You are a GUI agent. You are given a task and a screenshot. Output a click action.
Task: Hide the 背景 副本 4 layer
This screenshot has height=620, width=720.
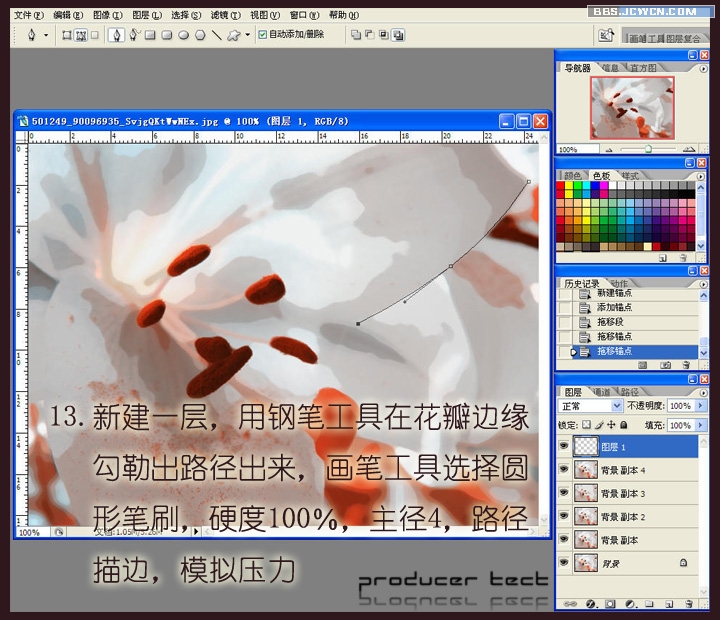coord(564,469)
